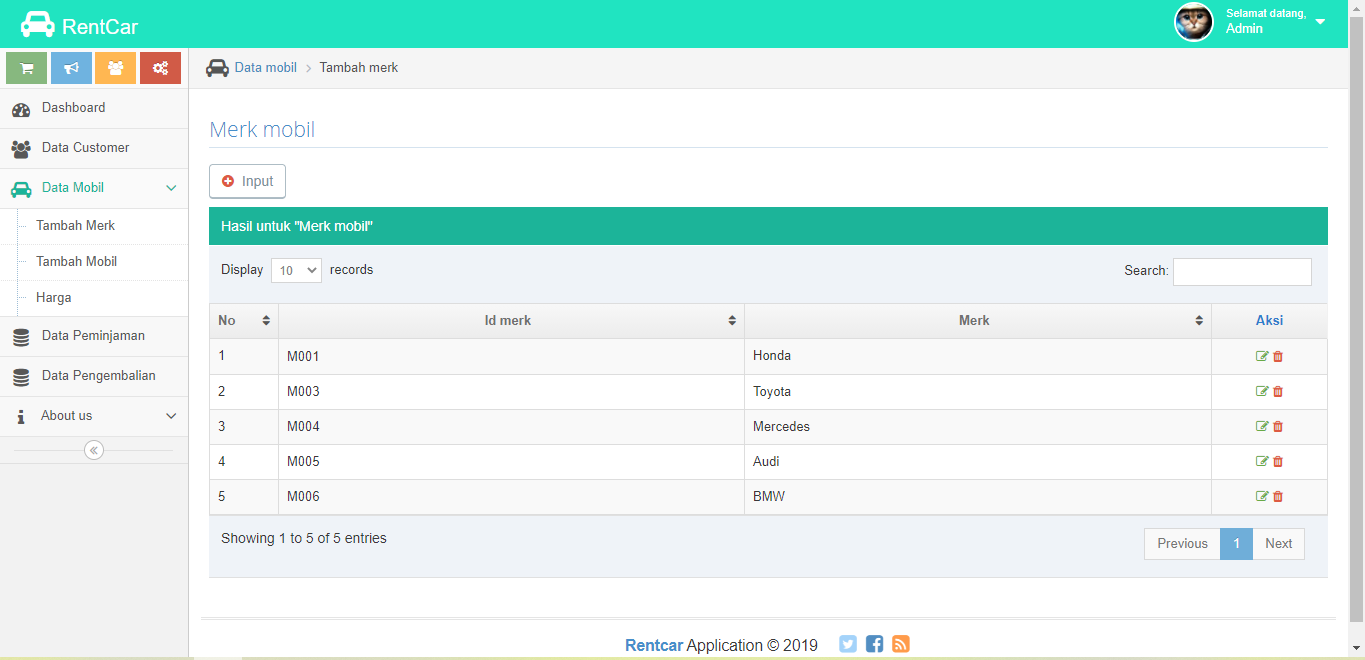Open the orange users group shortcut icon
The width and height of the screenshot is (1365, 660).
115,67
